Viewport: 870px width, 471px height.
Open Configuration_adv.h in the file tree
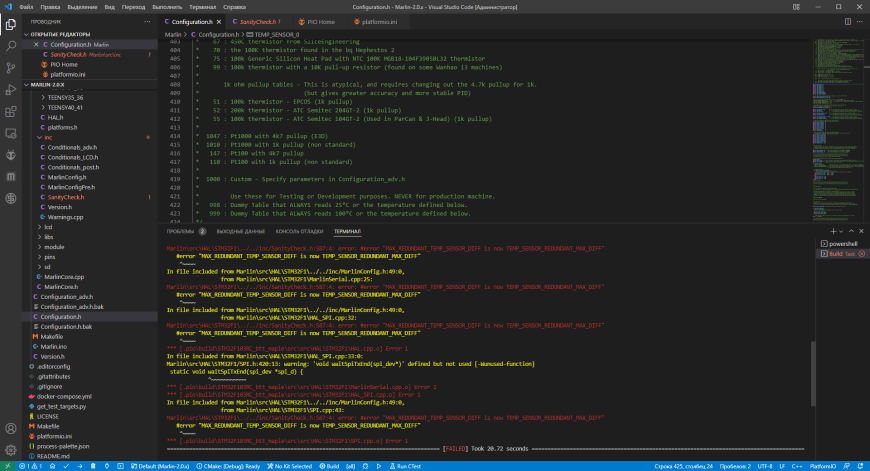coord(67,297)
